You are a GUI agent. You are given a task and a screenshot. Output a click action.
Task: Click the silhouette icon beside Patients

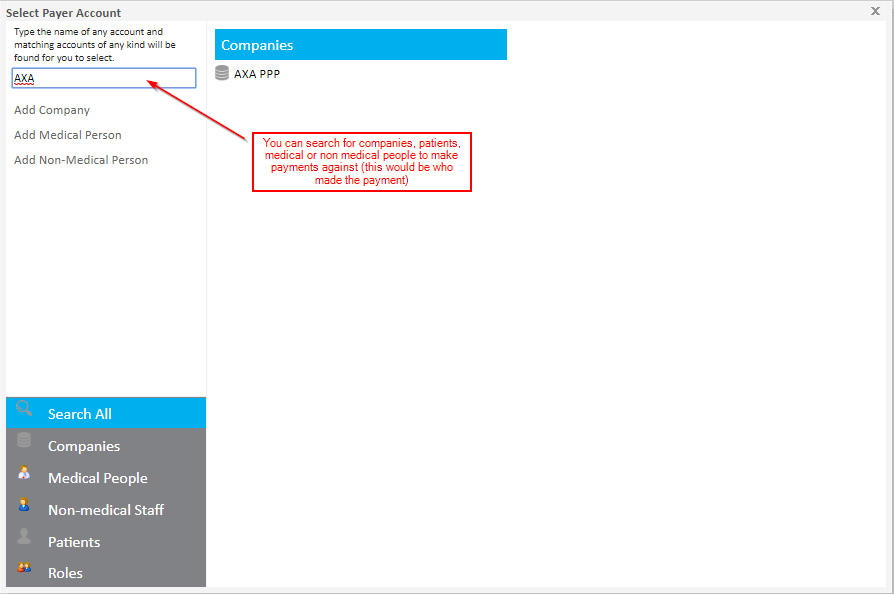click(x=24, y=537)
